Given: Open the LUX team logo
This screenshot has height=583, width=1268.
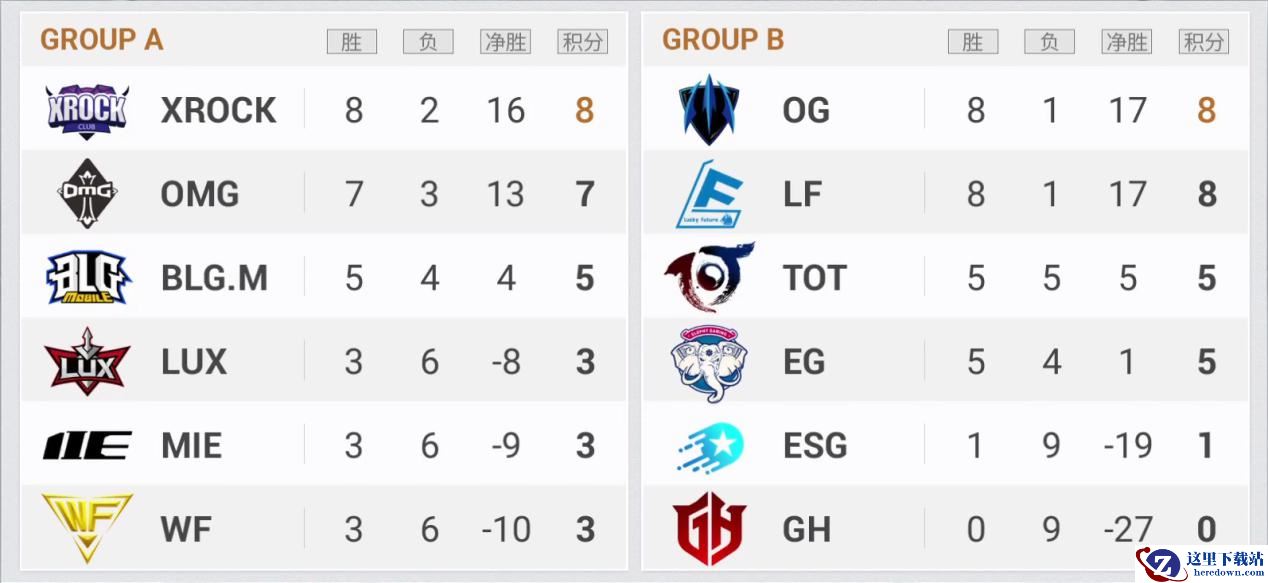Looking at the screenshot, I should tap(87, 361).
